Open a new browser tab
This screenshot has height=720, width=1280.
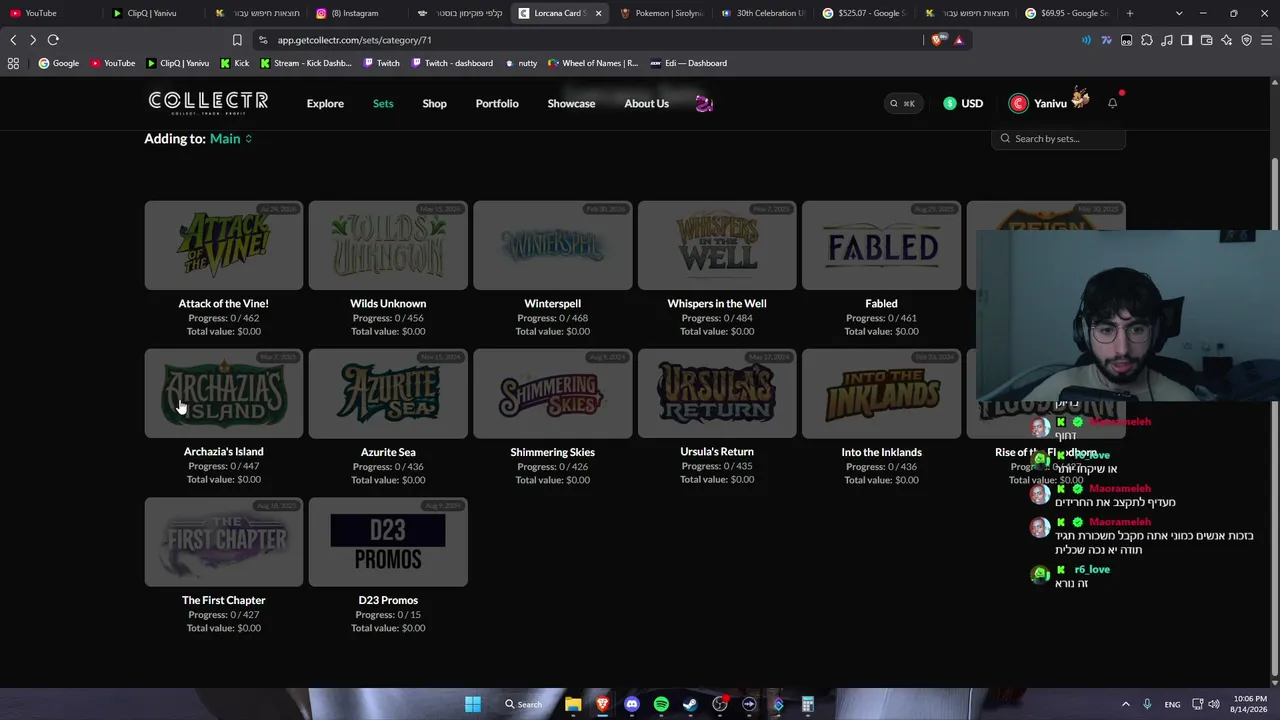click(1130, 13)
